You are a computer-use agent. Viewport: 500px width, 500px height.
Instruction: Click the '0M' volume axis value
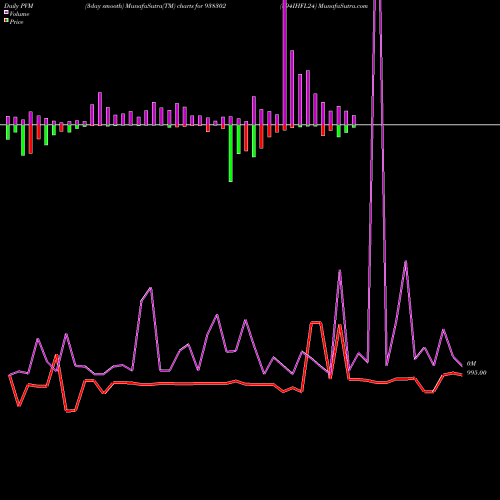click(471, 363)
